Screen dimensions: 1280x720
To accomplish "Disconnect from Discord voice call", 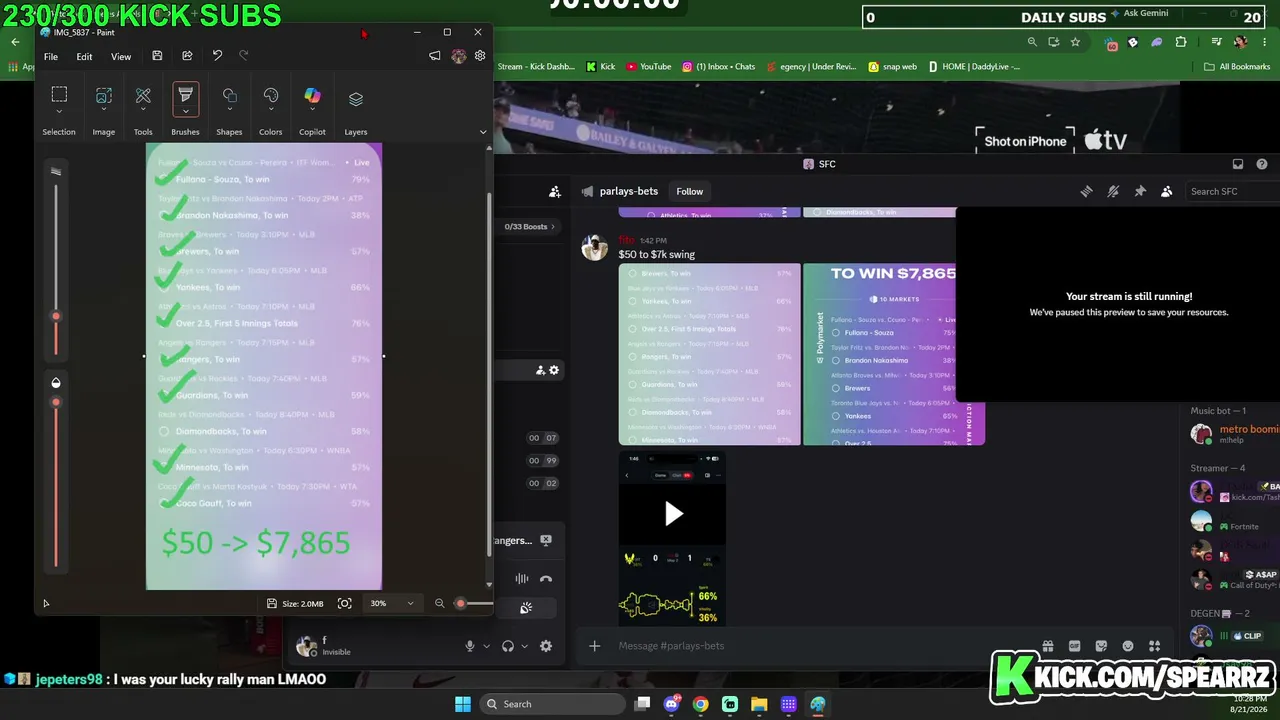I will coord(546,579).
